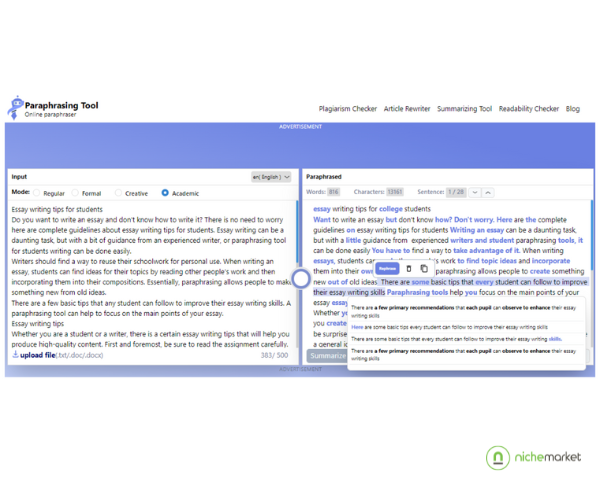Click highlighted phrase 'Paraphrasing tools' in output

[417, 292]
